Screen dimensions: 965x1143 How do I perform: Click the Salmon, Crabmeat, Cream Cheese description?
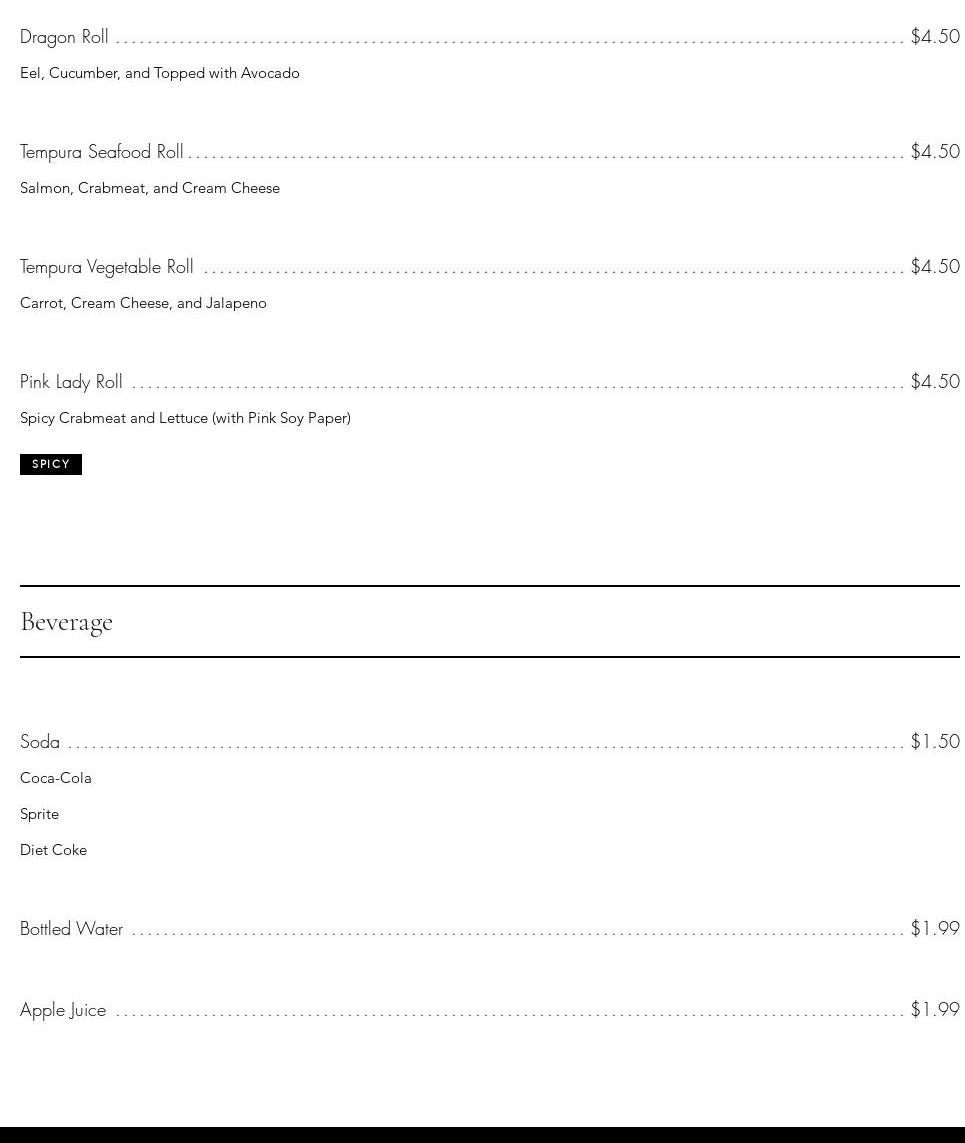click(150, 188)
